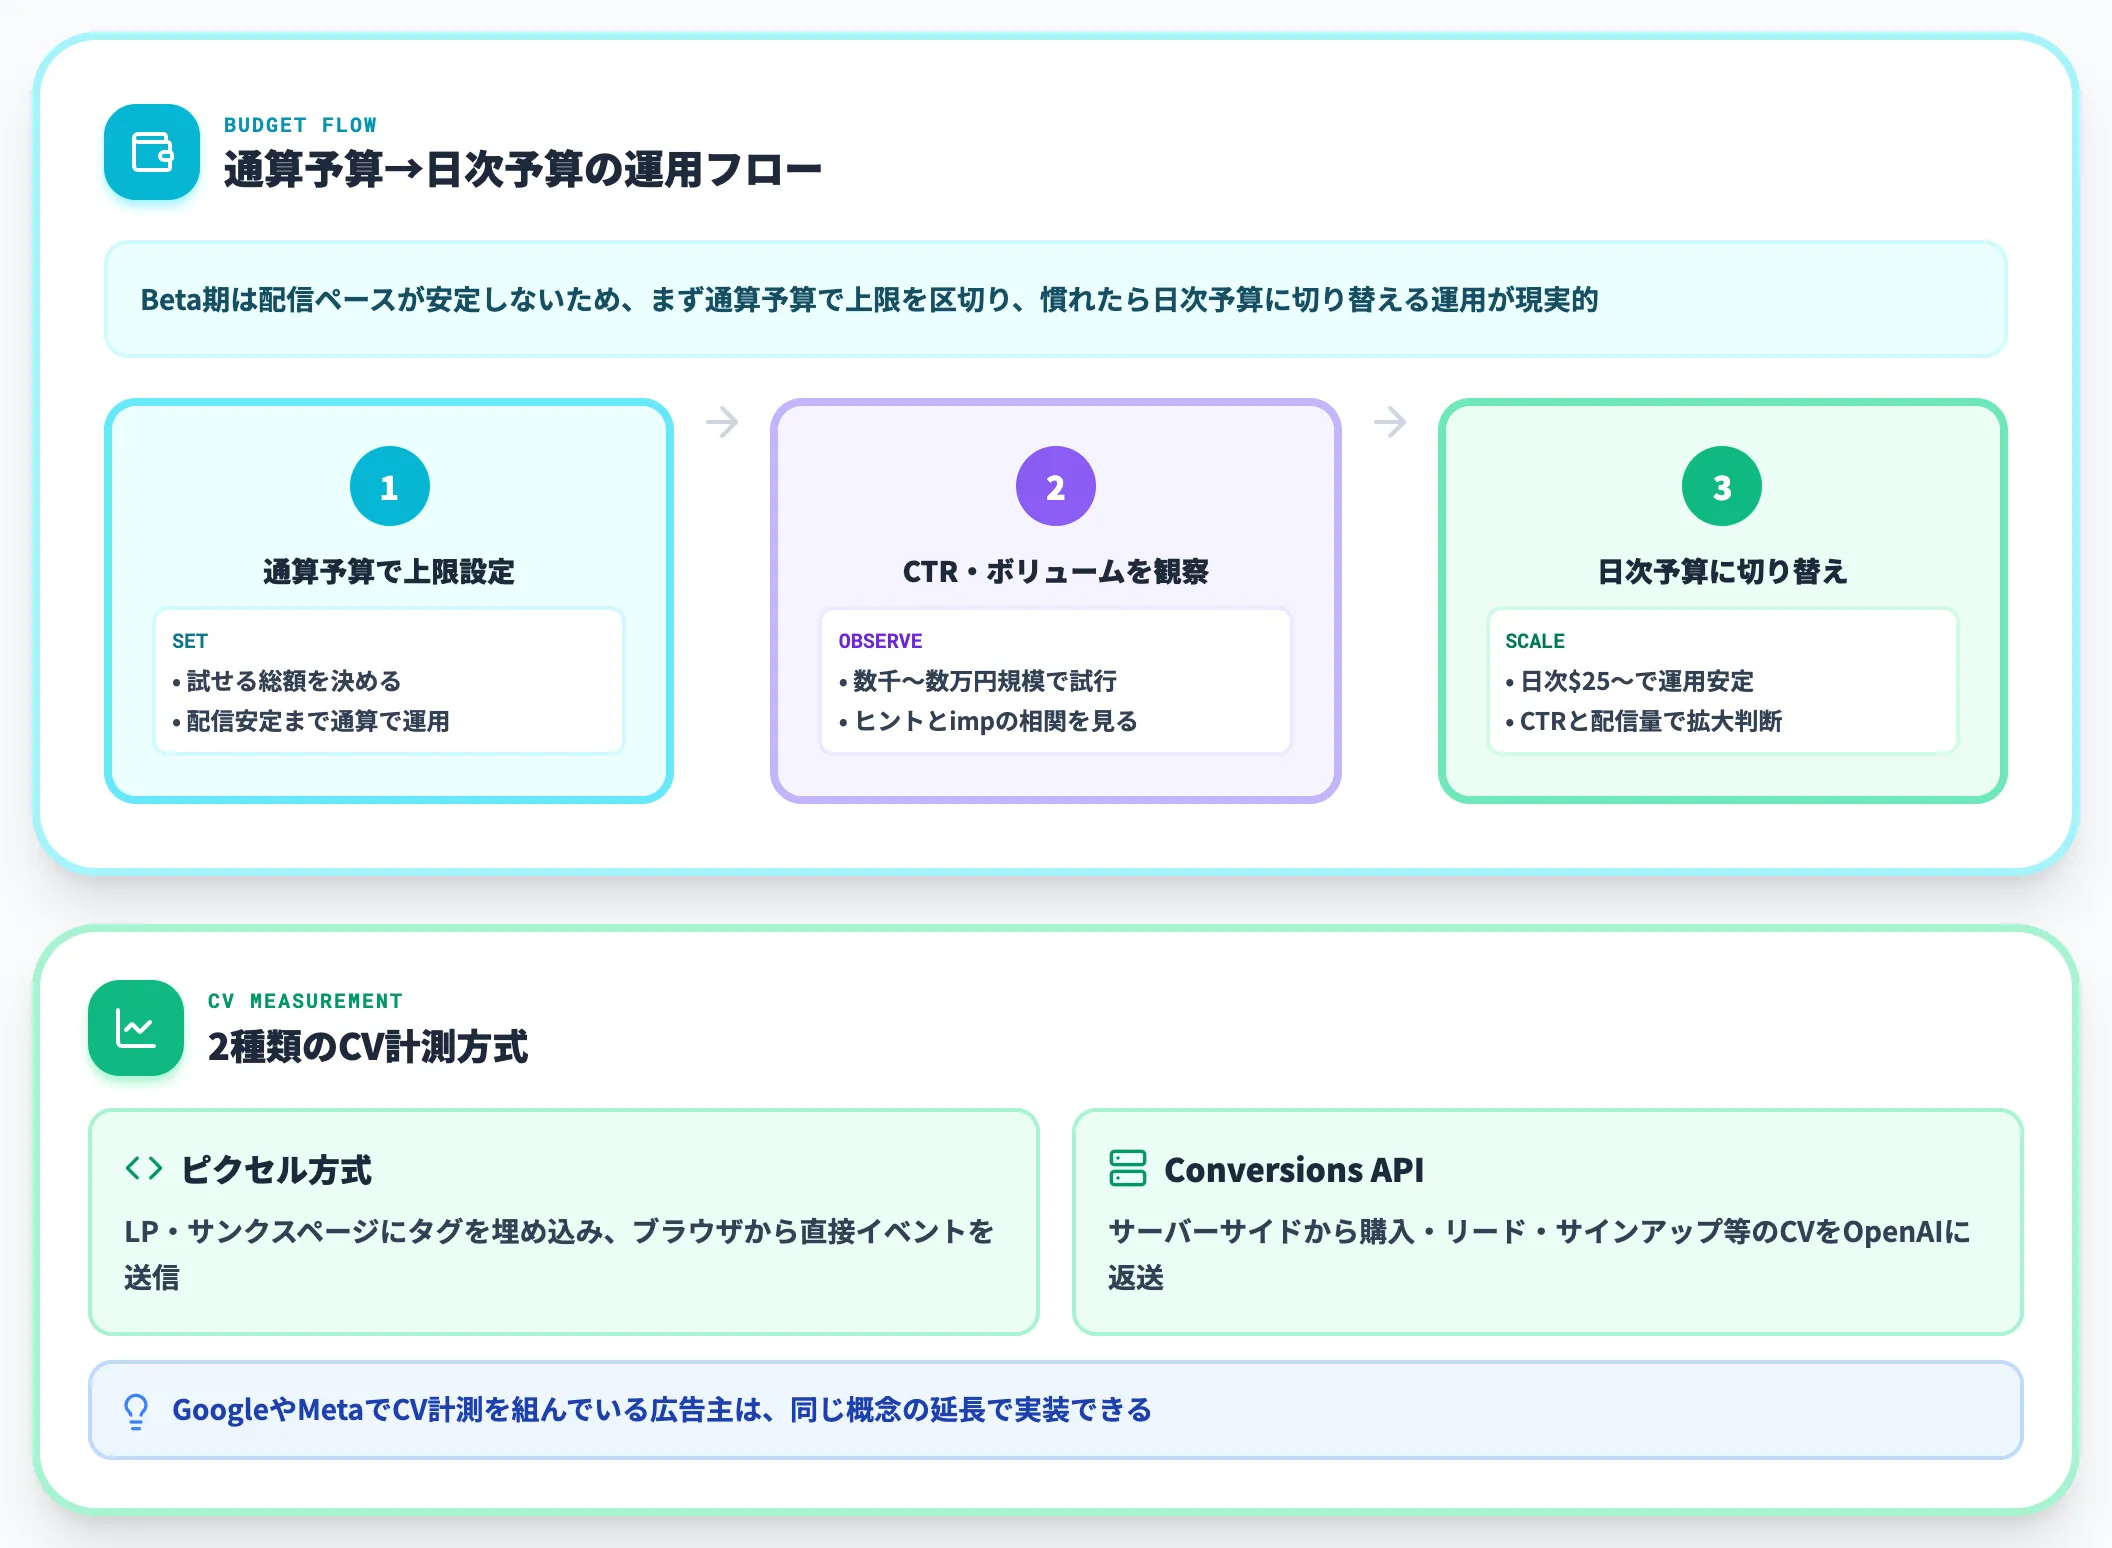
Task: Click the step 1 number circle
Action: click(390, 486)
